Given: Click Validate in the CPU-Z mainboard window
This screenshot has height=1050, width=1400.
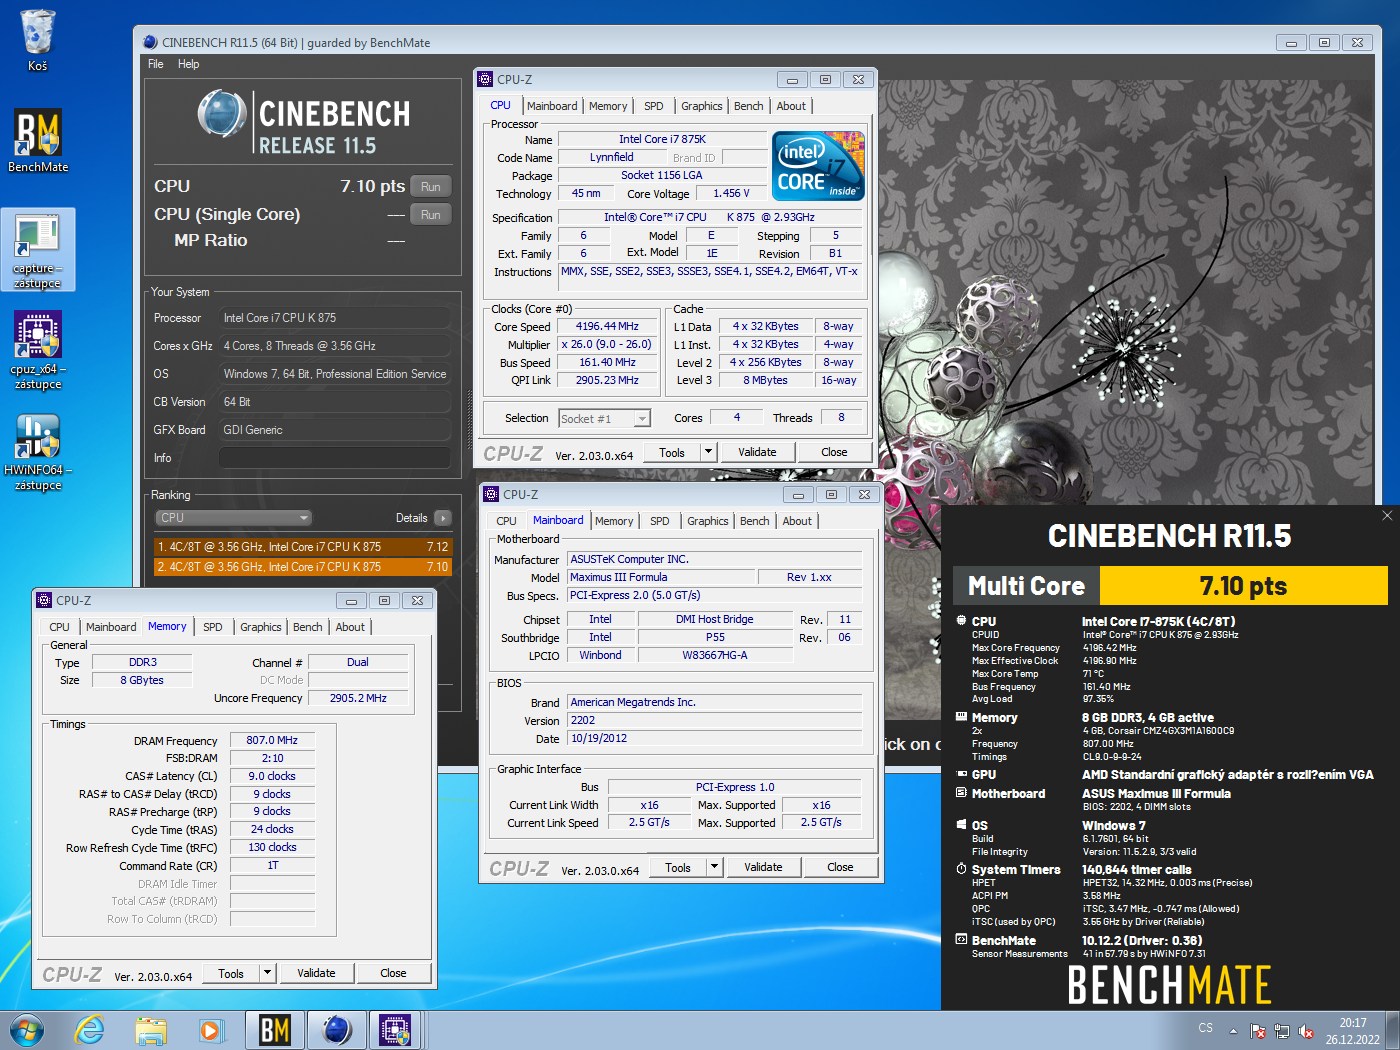Looking at the screenshot, I should click(x=763, y=867).
